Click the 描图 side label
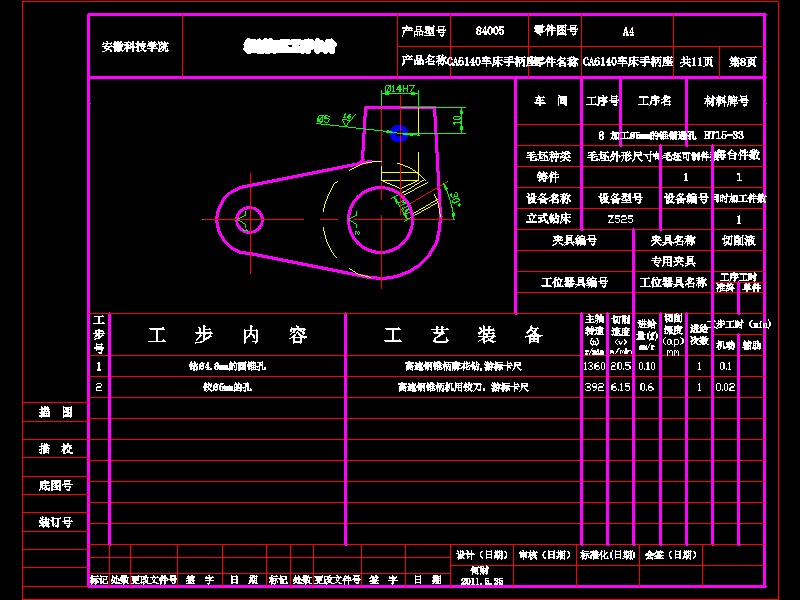The height and width of the screenshot is (600, 800). [56, 412]
